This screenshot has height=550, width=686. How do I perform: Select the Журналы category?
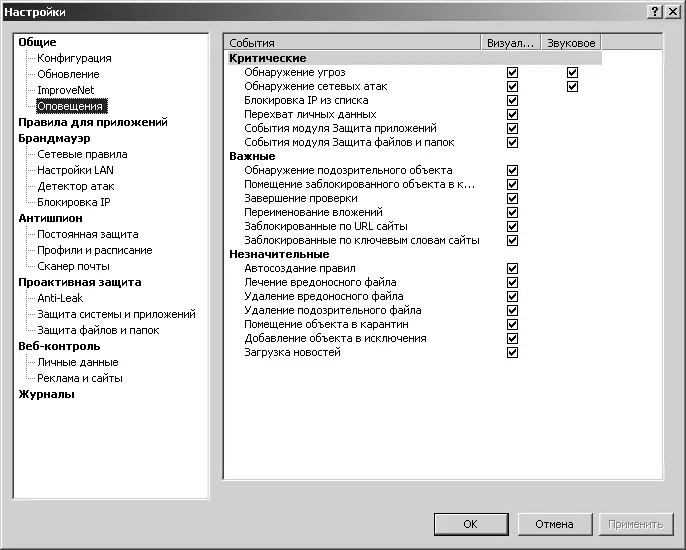pyautogui.click(x=46, y=394)
